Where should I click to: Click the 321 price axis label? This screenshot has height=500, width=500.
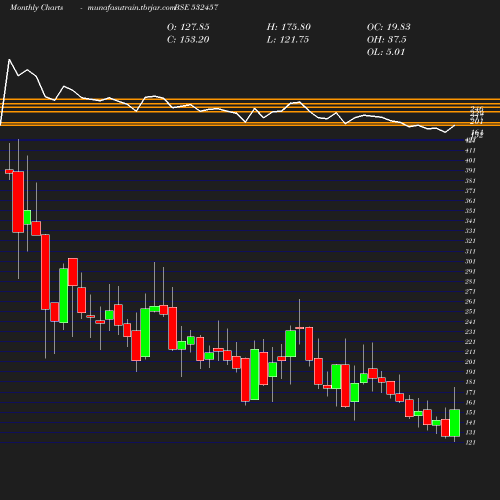coord(470,241)
